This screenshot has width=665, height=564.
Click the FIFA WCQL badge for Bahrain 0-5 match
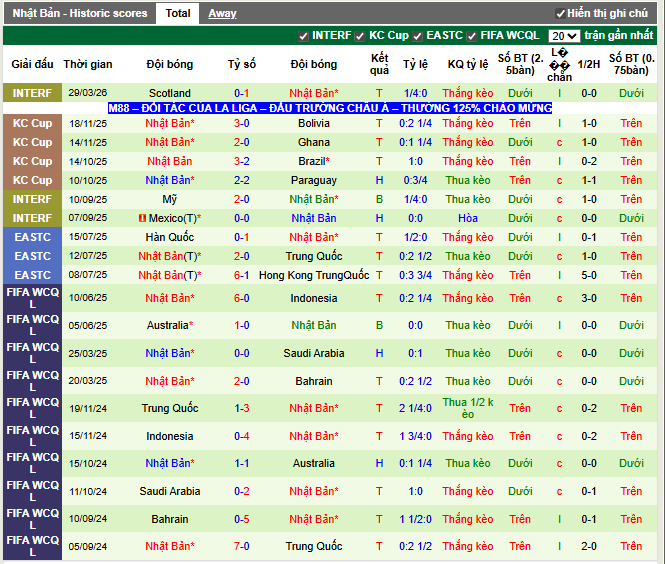[x=32, y=519]
